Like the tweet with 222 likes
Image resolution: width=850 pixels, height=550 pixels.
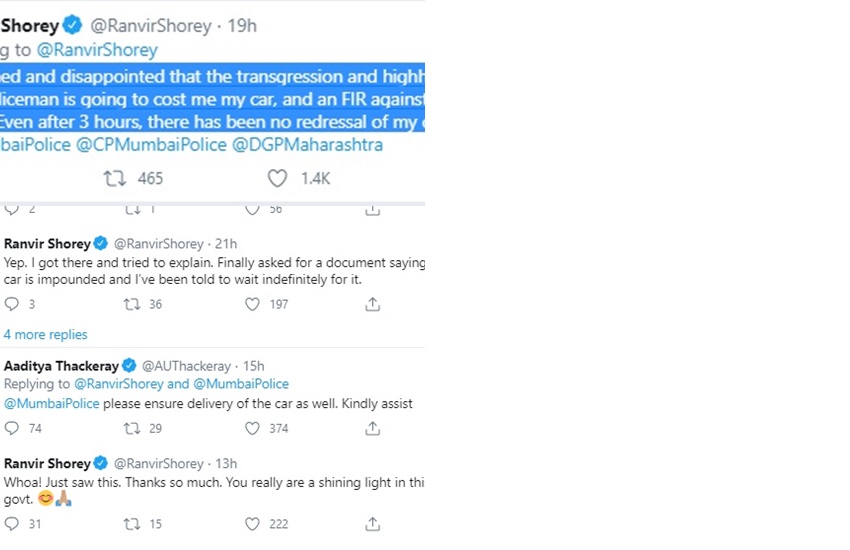point(253,524)
